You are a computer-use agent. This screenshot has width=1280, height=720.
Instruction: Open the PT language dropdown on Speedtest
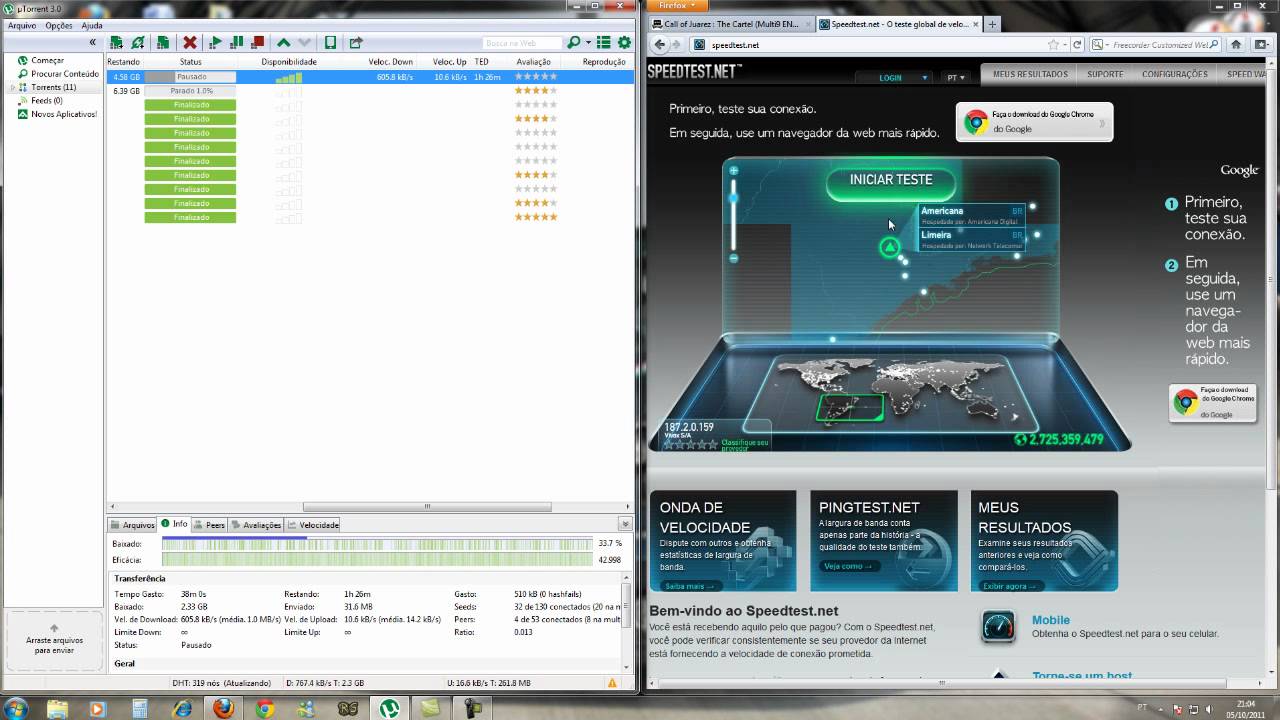click(x=956, y=77)
